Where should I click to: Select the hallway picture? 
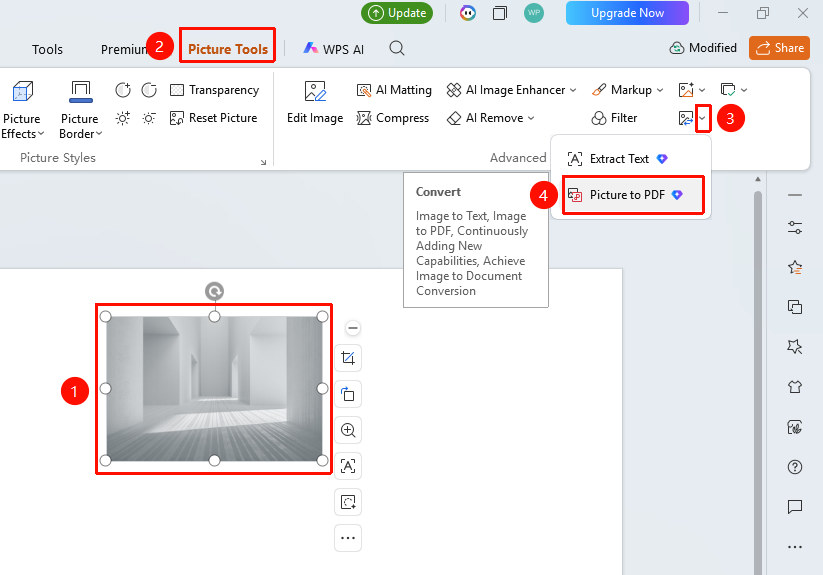(x=214, y=389)
